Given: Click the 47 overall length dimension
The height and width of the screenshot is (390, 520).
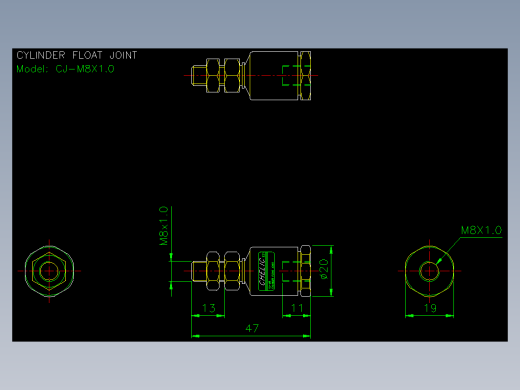Looking at the screenshot, I should click(x=252, y=329).
